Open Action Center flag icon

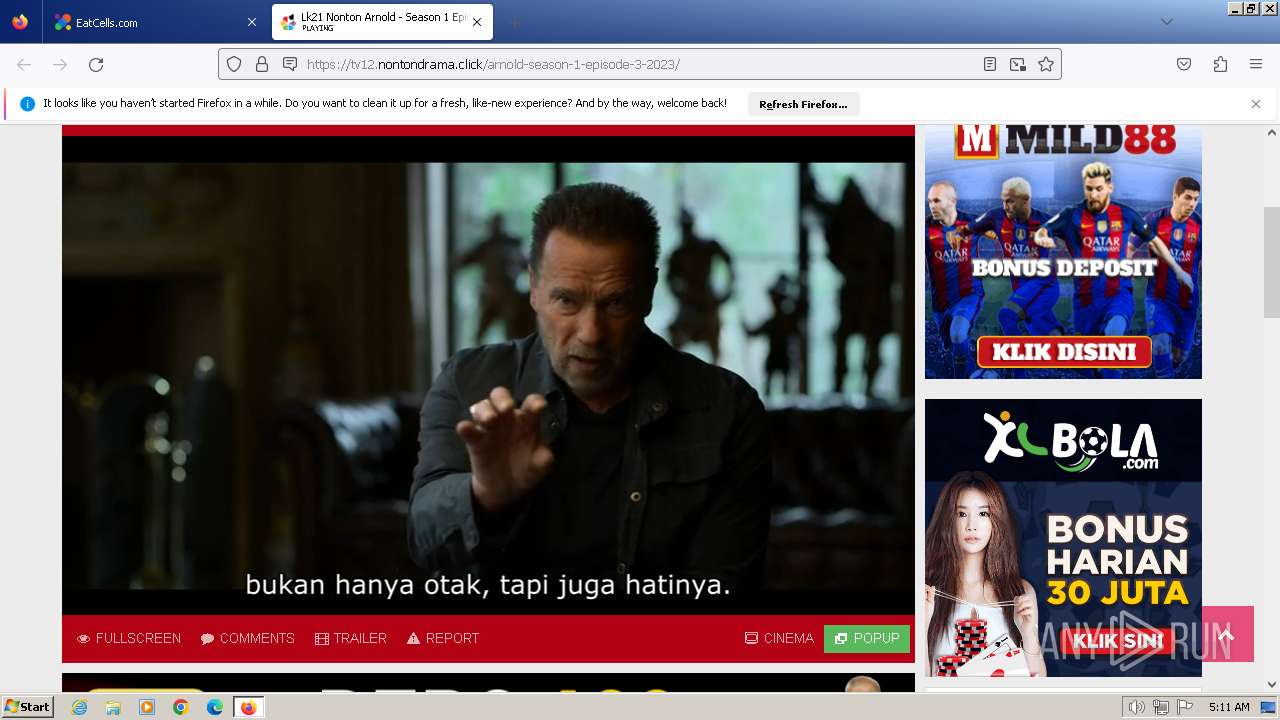[1185, 707]
